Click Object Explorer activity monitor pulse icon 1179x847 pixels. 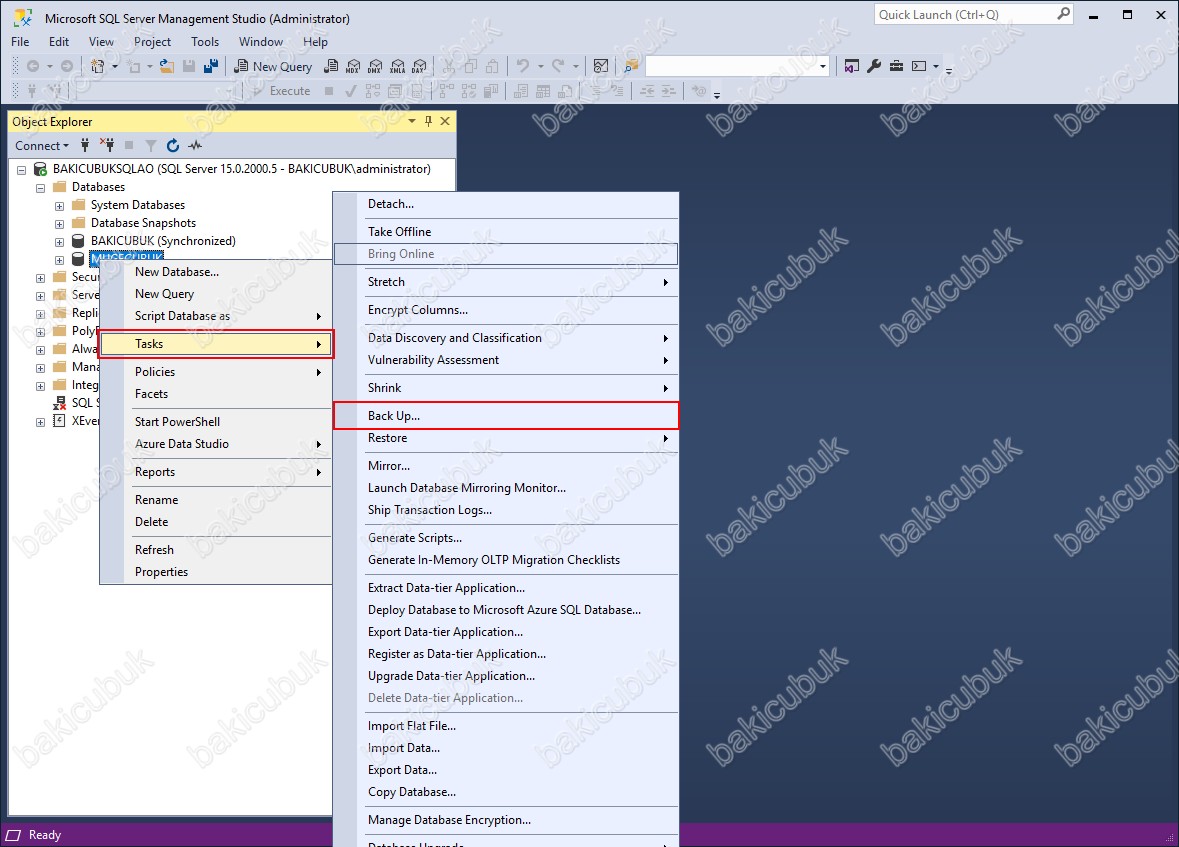point(195,145)
